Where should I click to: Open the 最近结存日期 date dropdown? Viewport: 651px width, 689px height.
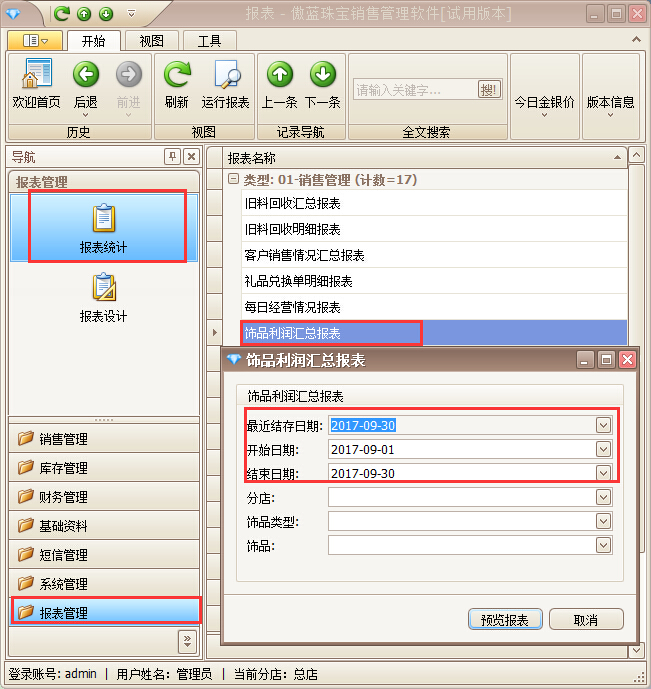[x=603, y=426]
